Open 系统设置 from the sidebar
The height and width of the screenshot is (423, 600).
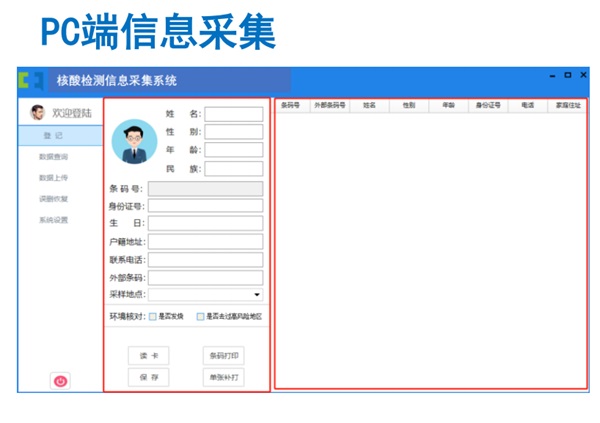pos(53,220)
